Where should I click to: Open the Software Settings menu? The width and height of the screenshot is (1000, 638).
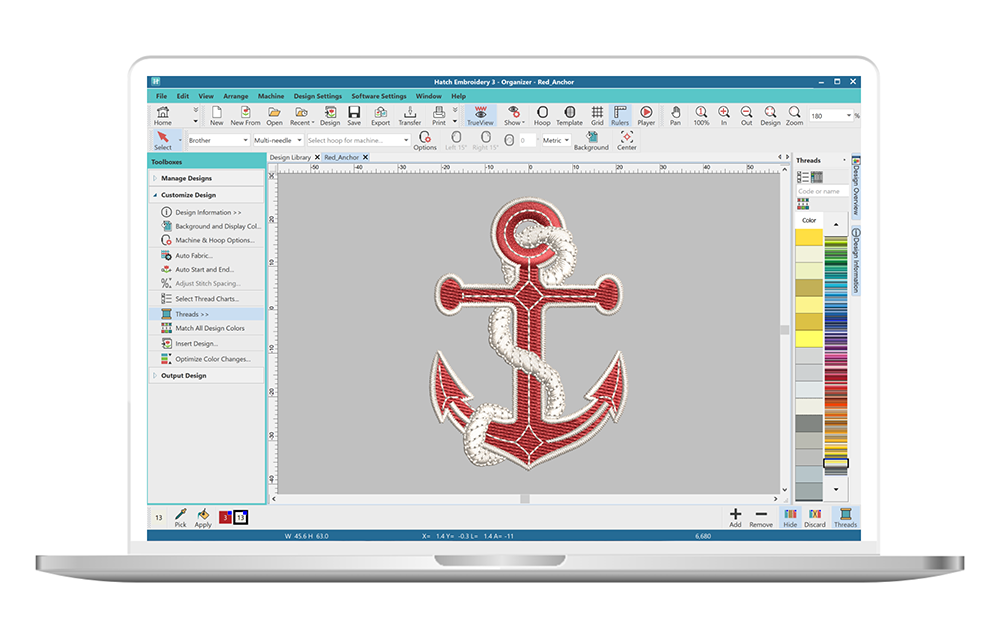coord(378,96)
